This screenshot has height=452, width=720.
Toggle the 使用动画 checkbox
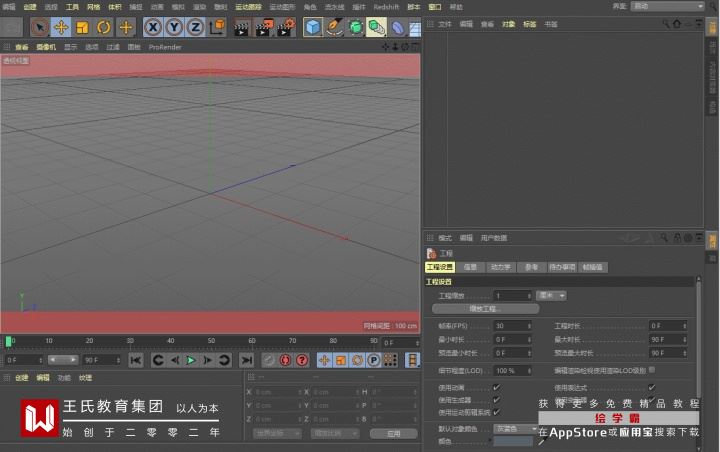pyautogui.click(x=496, y=387)
